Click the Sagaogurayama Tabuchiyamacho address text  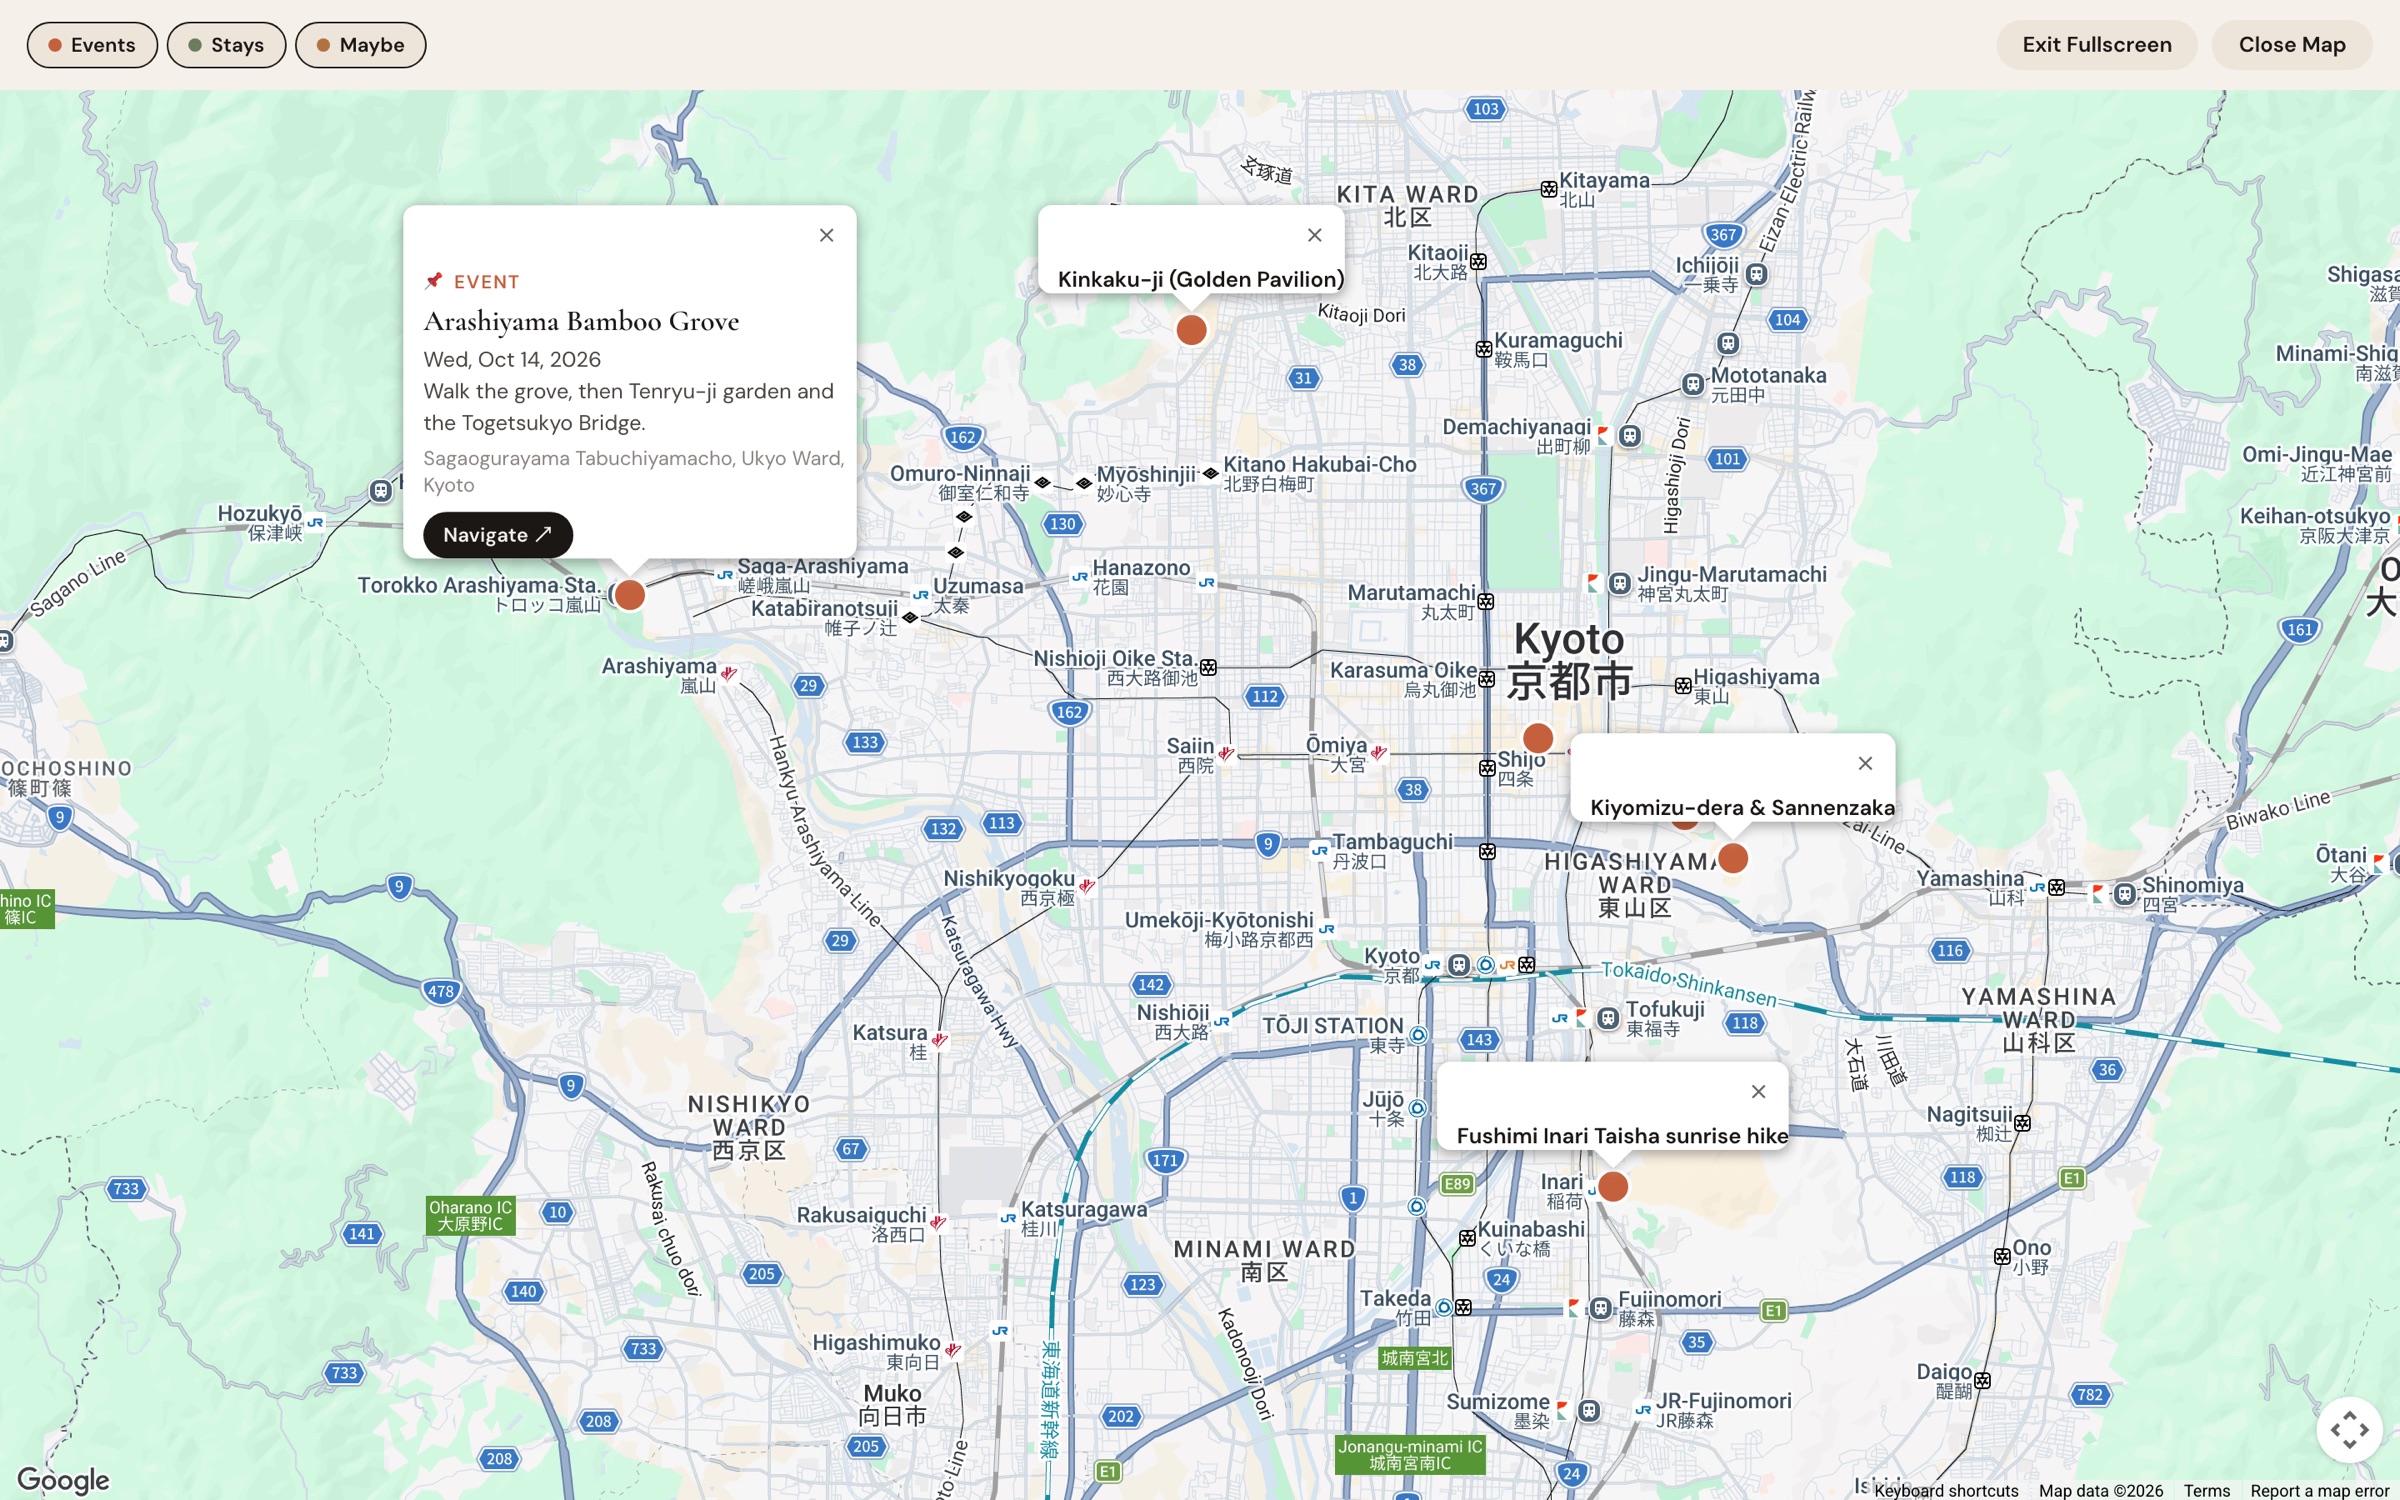tap(634, 471)
